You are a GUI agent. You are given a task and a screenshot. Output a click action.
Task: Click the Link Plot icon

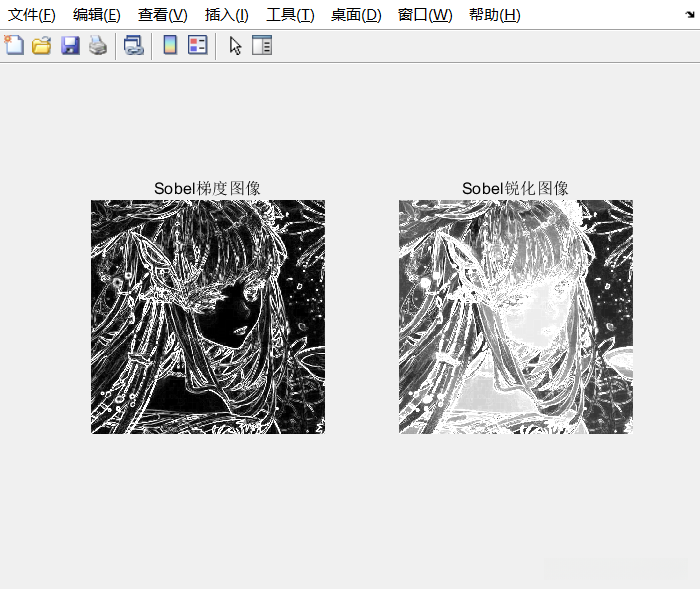(x=133, y=45)
